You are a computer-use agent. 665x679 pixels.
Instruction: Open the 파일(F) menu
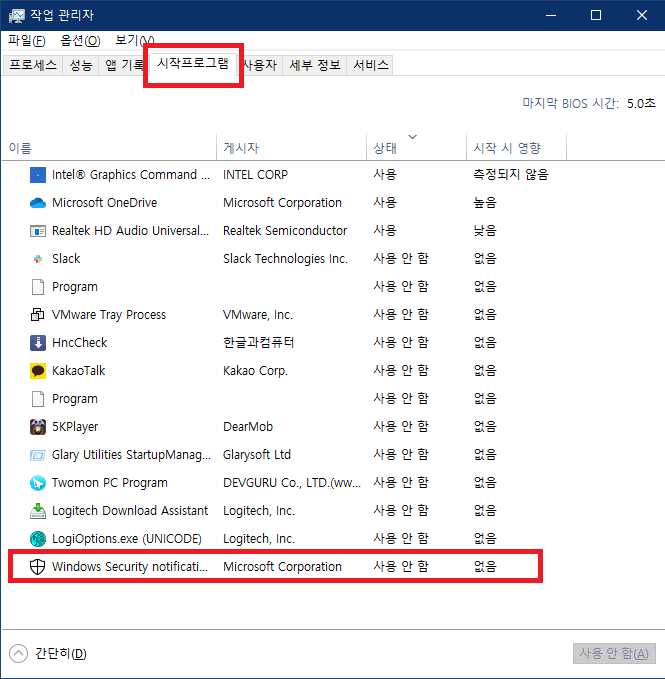(27, 40)
